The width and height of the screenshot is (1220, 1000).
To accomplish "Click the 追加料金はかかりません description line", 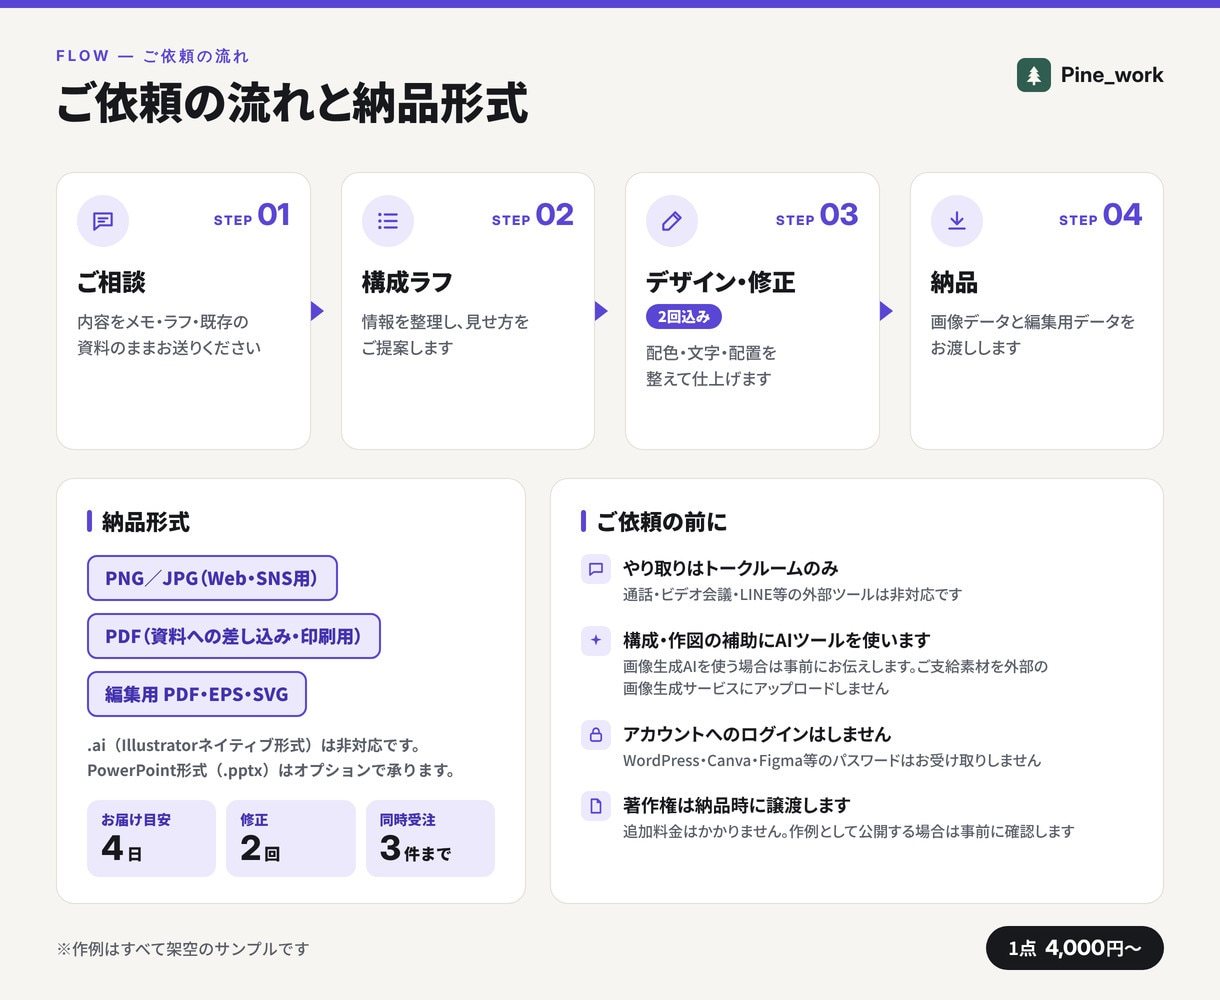I will pos(849,831).
